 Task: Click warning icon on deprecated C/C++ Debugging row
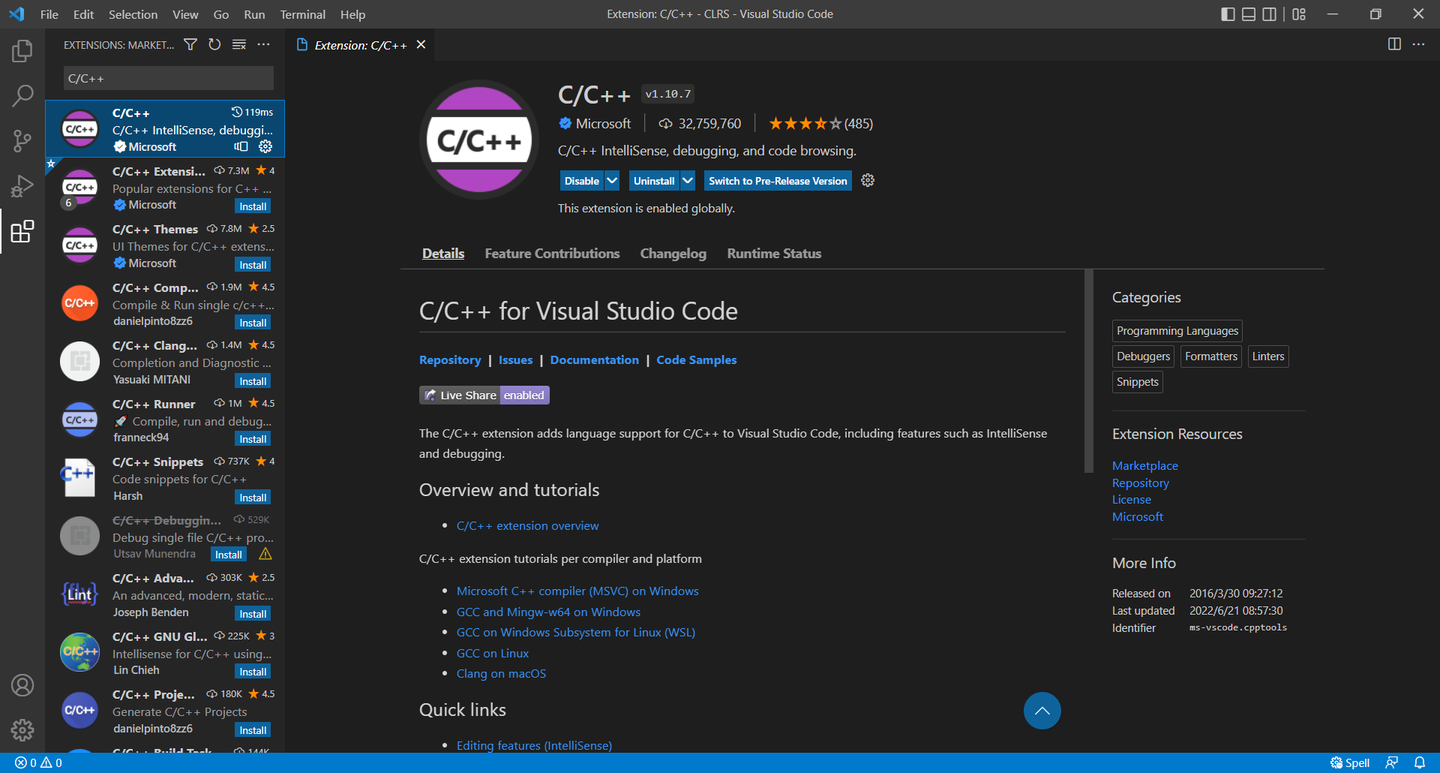[265, 554]
